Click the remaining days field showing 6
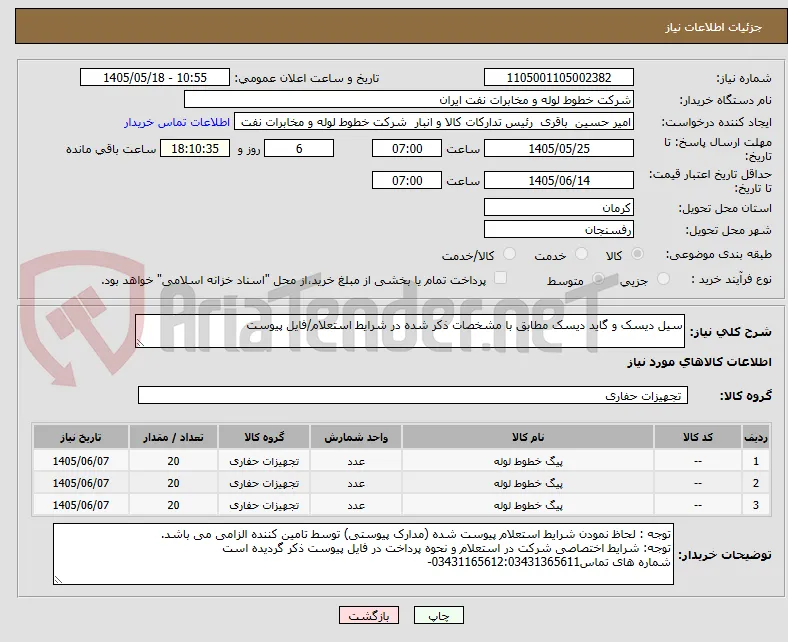This screenshot has height=642, width=788. click(299, 148)
